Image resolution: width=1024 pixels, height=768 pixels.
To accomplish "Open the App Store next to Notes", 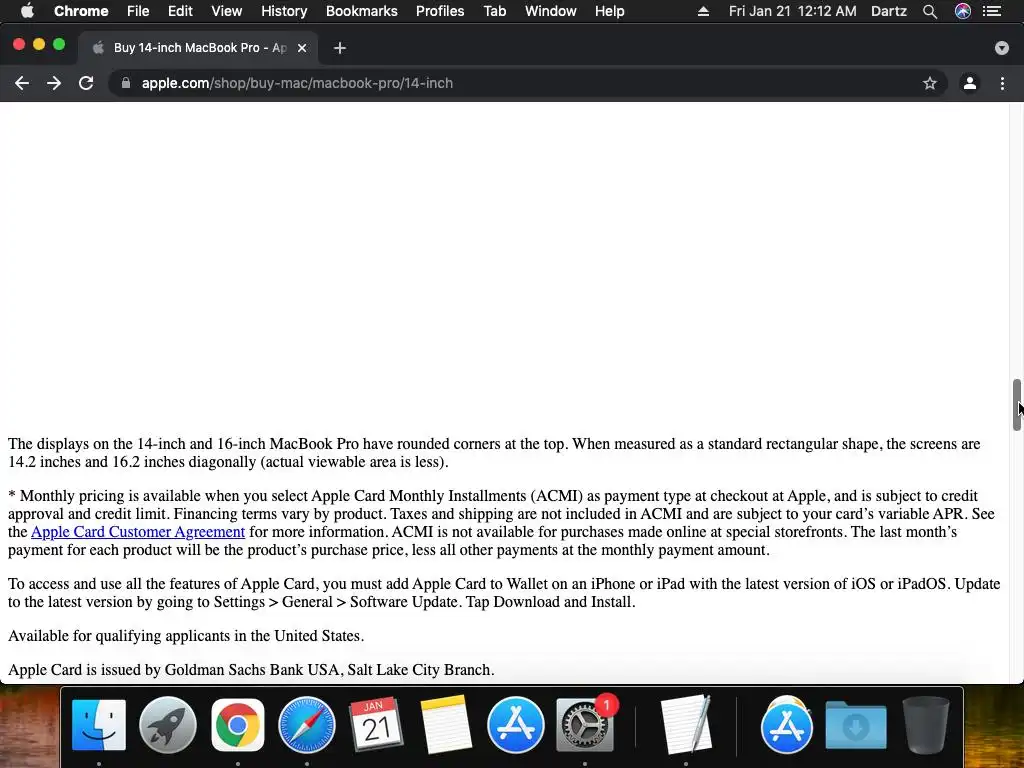I will coord(515,725).
